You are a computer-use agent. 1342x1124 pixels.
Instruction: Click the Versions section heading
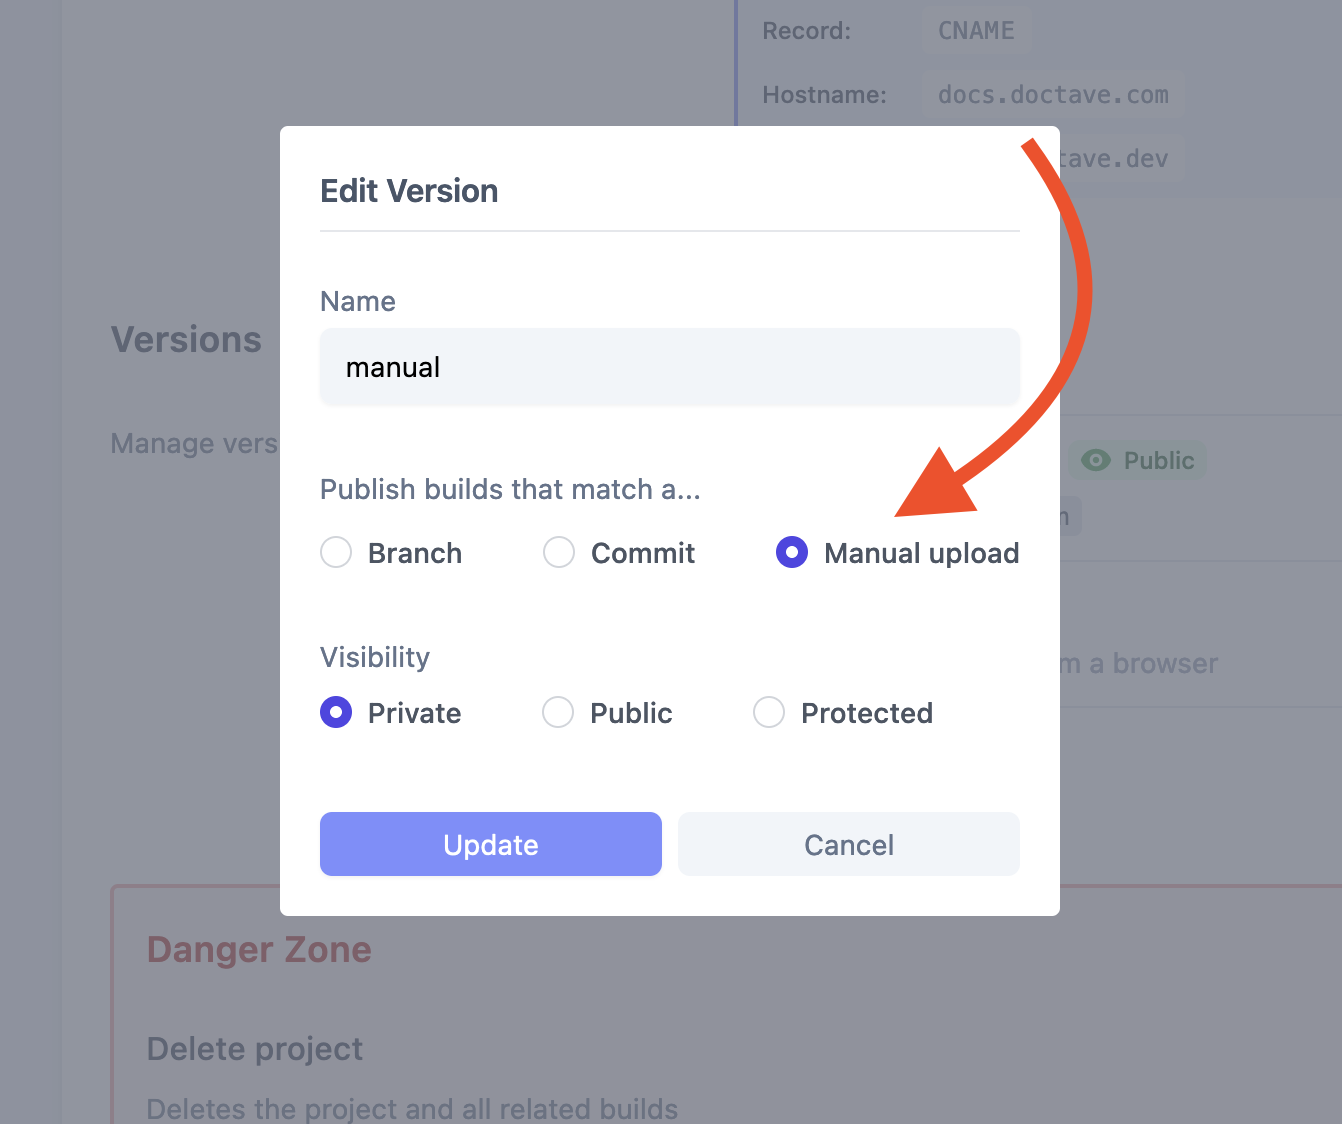tap(186, 339)
